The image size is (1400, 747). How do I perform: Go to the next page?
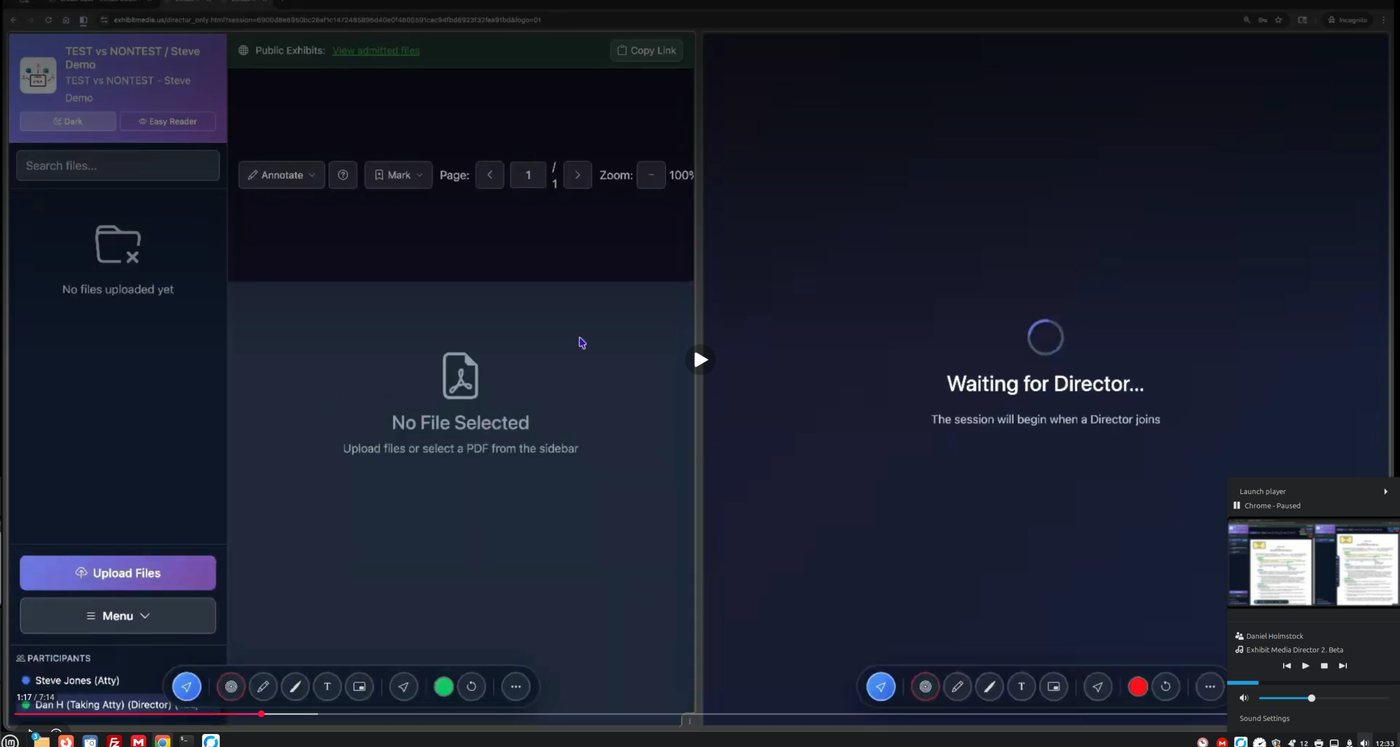click(x=578, y=175)
